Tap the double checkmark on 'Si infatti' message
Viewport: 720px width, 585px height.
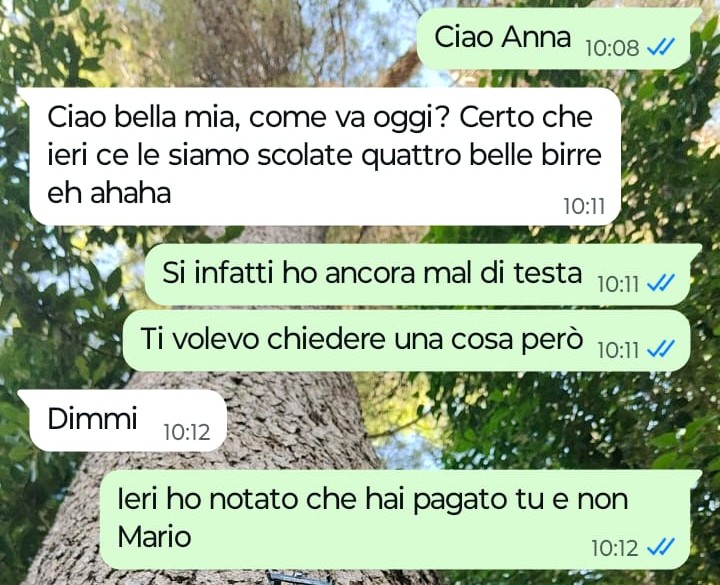click(x=661, y=283)
